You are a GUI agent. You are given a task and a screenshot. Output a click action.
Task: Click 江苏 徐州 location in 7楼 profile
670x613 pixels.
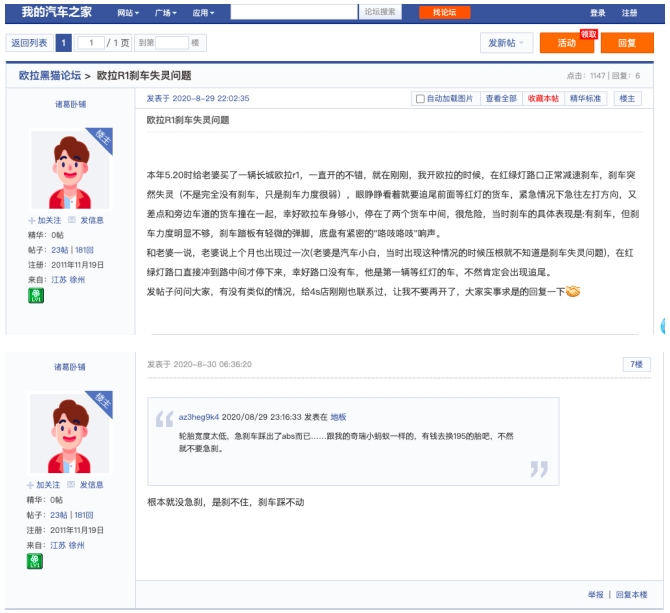67,546
